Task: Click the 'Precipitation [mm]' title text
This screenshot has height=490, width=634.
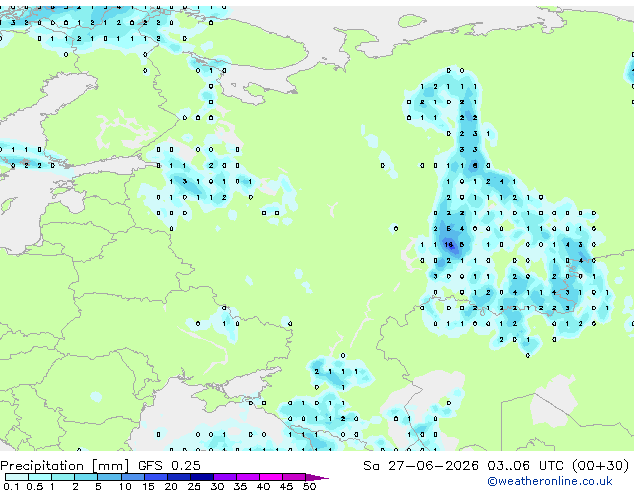Action: pos(64,466)
